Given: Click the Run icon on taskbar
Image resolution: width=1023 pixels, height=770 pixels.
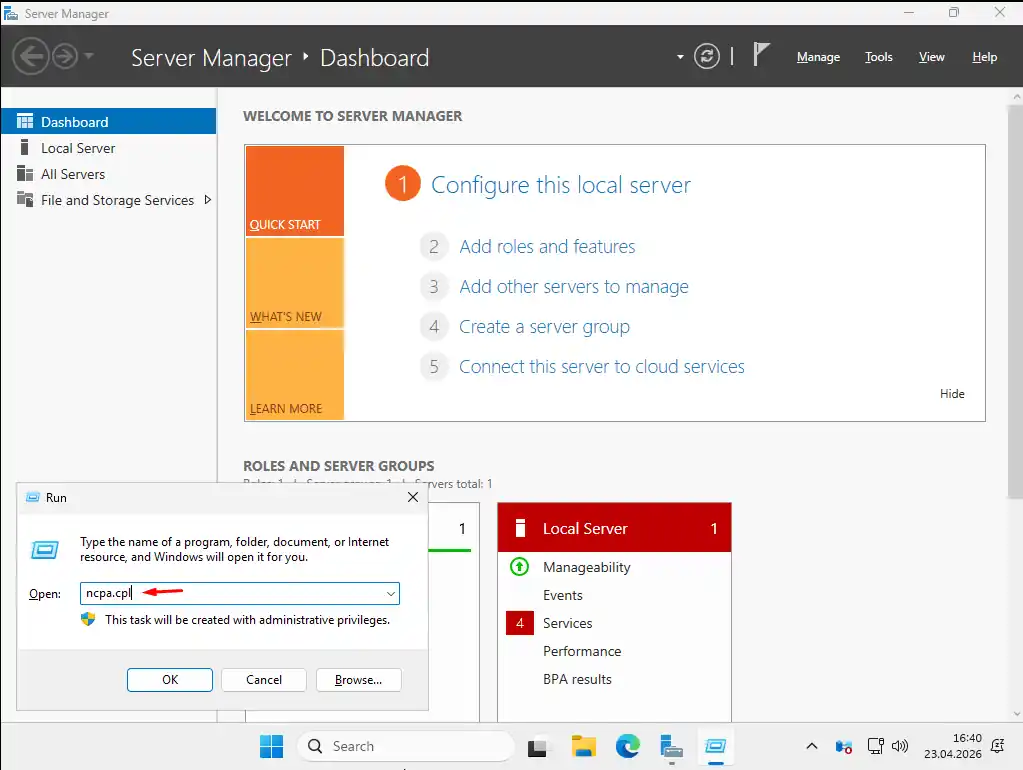Looking at the screenshot, I should [x=716, y=747].
